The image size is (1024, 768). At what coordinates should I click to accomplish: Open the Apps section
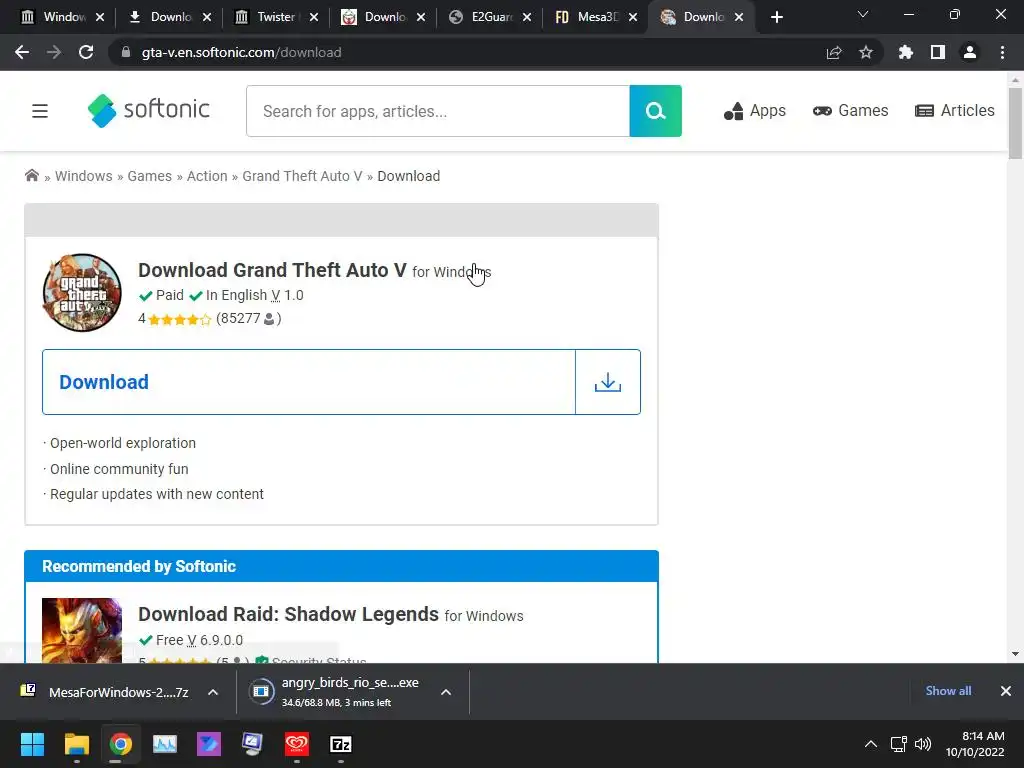pos(755,111)
